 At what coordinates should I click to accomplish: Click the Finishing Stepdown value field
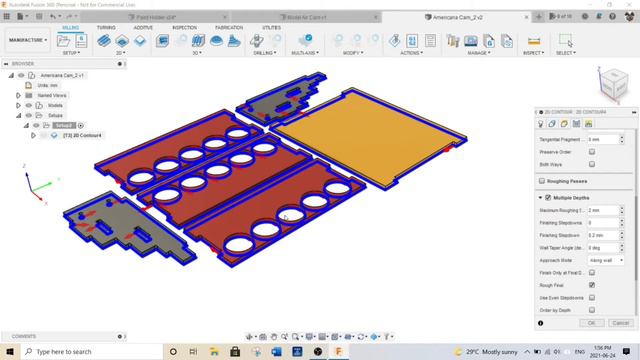[603, 235]
